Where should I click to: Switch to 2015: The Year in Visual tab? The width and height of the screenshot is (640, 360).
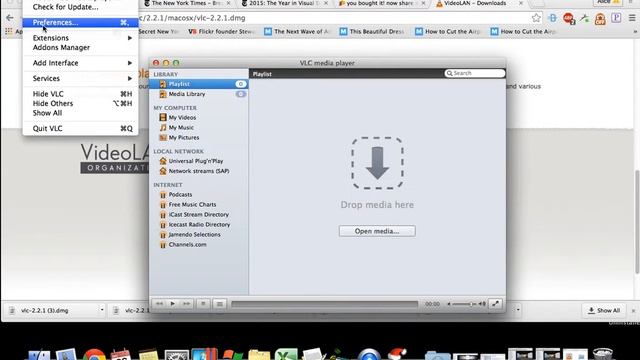[x=285, y=3]
